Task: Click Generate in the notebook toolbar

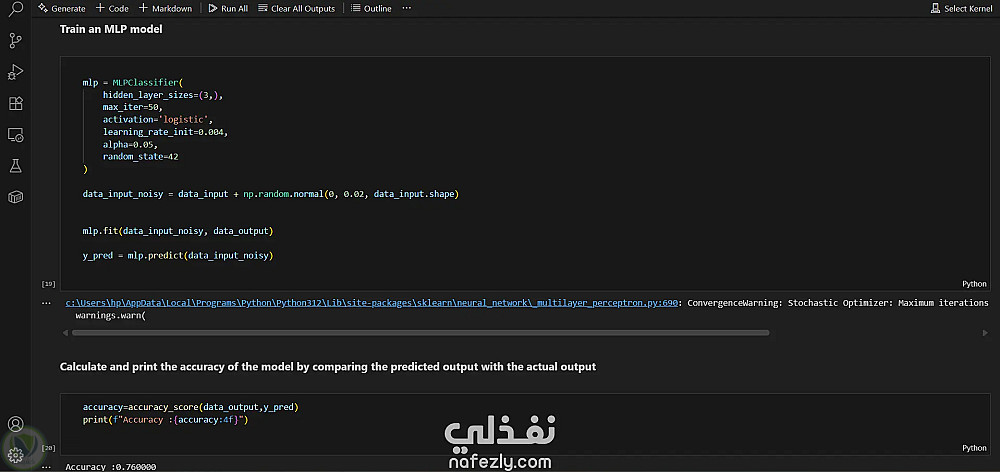Action: click(x=62, y=8)
